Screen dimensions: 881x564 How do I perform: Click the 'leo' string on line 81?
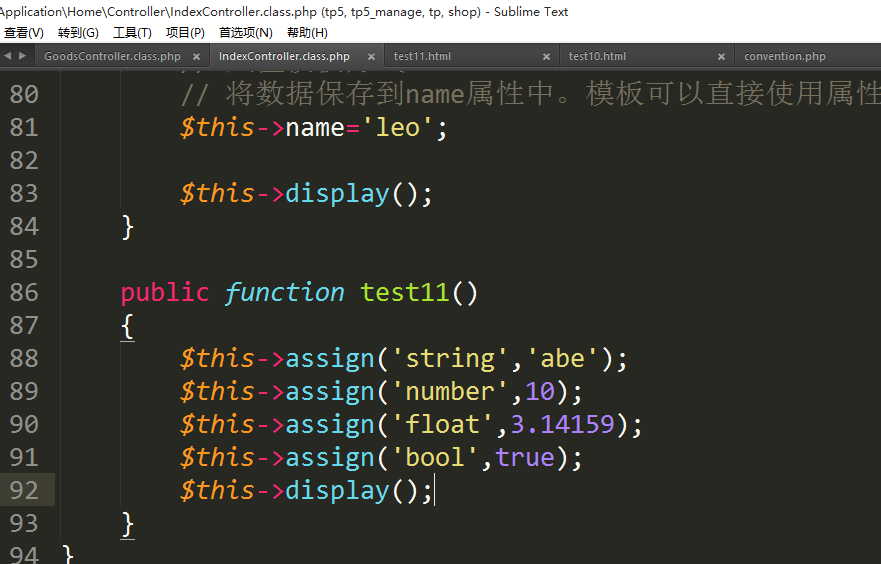397,127
